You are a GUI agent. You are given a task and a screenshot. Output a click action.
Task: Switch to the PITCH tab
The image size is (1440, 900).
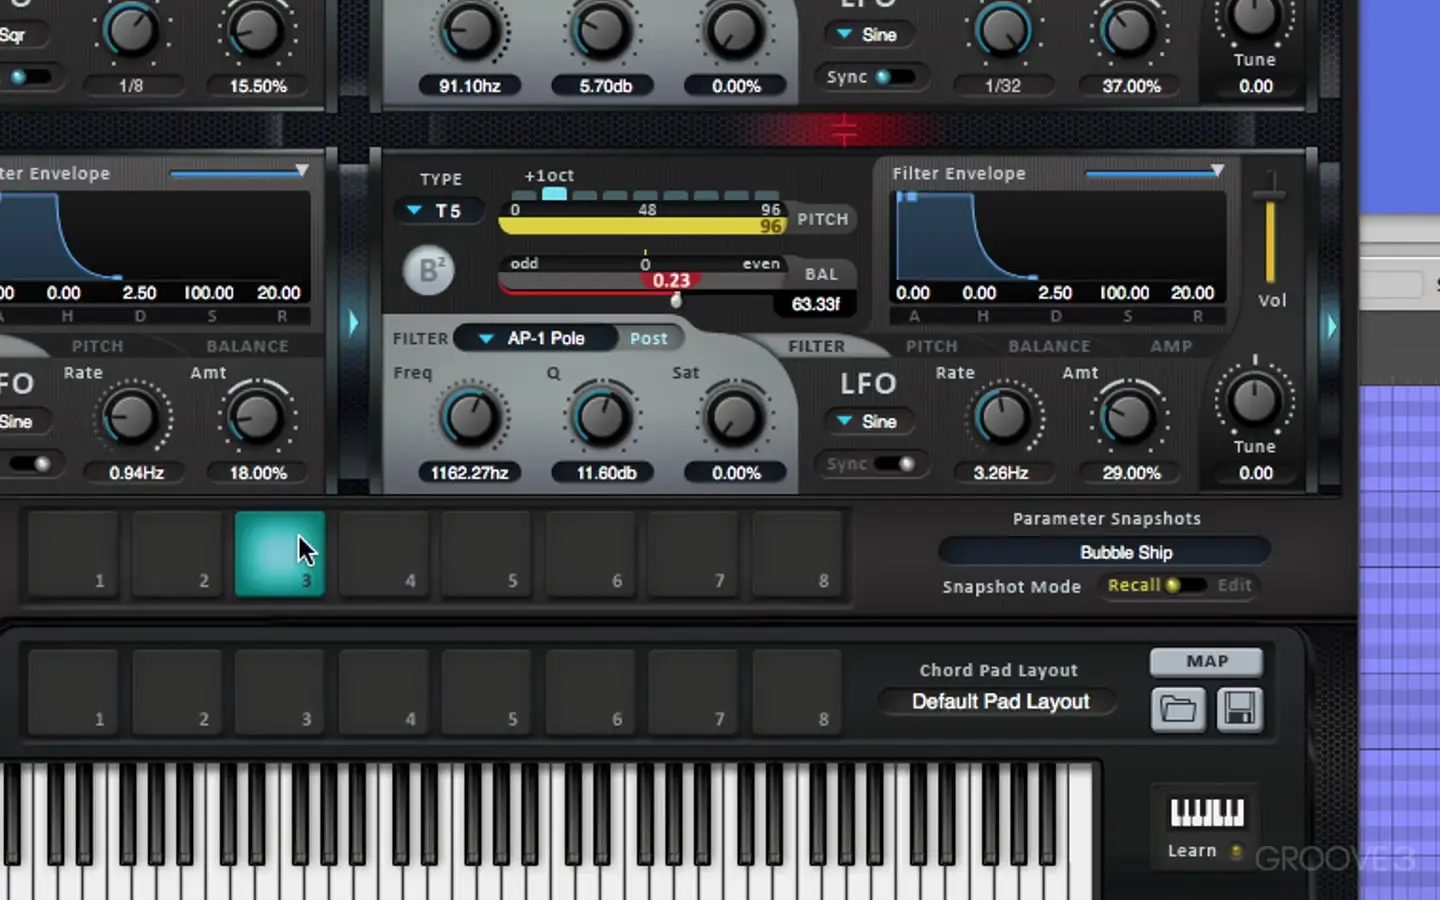coord(931,346)
